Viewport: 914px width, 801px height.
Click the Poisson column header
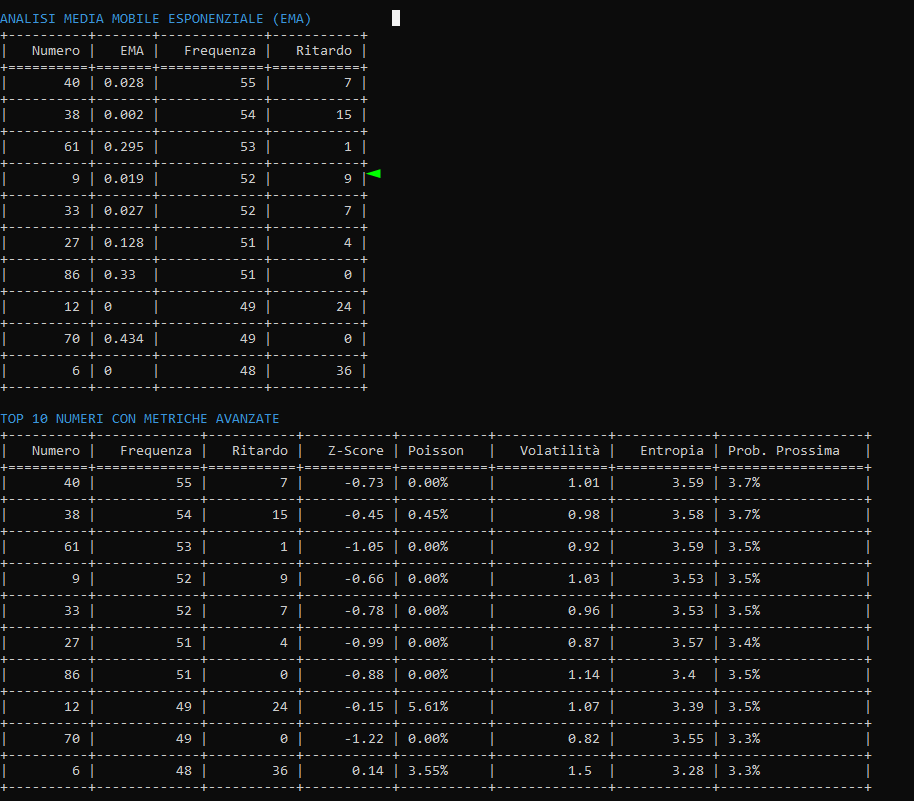tap(435, 451)
